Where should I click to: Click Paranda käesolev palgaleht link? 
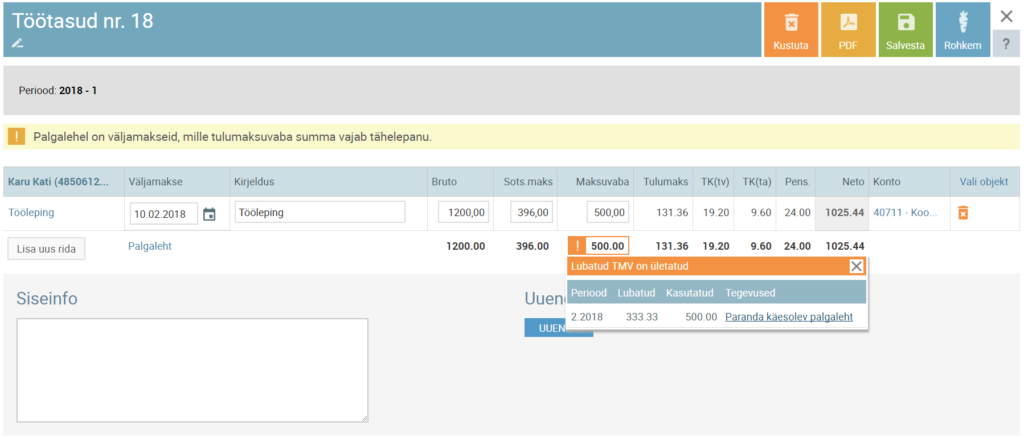tap(788, 317)
